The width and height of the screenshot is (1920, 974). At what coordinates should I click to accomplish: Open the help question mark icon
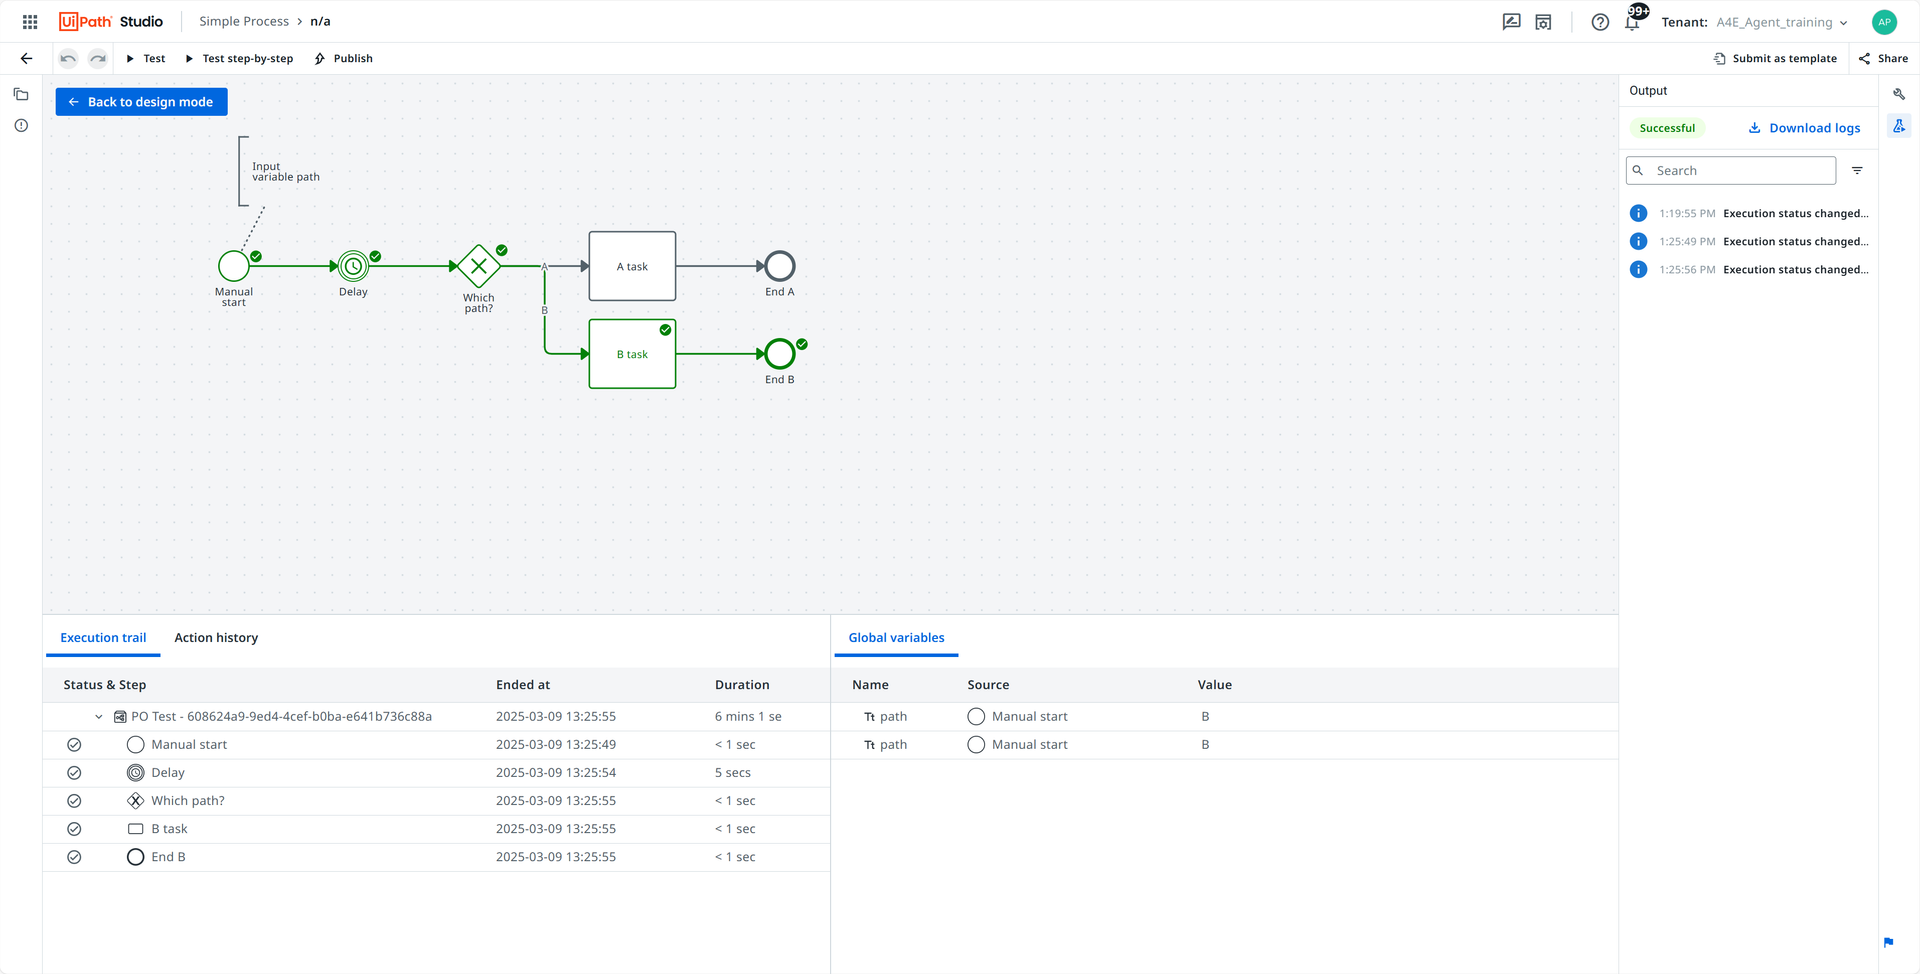pyautogui.click(x=1600, y=22)
